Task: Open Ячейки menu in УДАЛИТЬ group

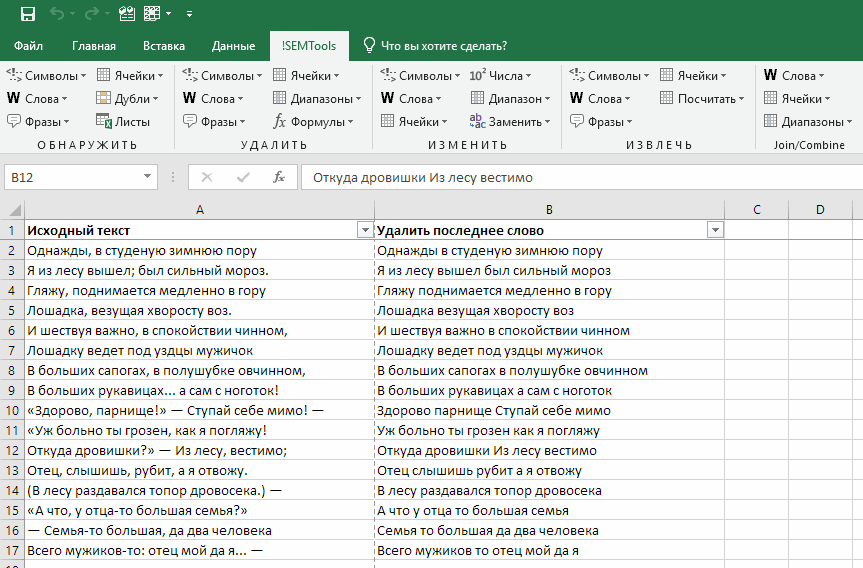Action: pyautogui.click(x=306, y=75)
